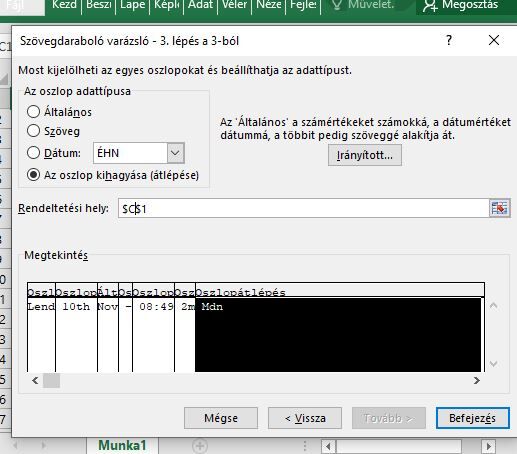The height and width of the screenshot is (454, 517).
Task: Switch to the Munka1 sheet tab
Action: 122,446
